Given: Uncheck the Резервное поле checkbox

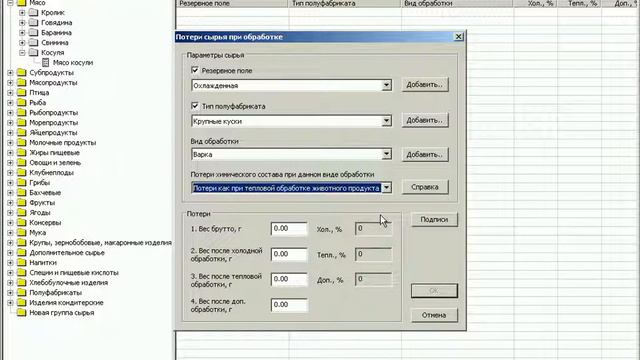Looking at the screenshot, I should click(x=195, y=70).
